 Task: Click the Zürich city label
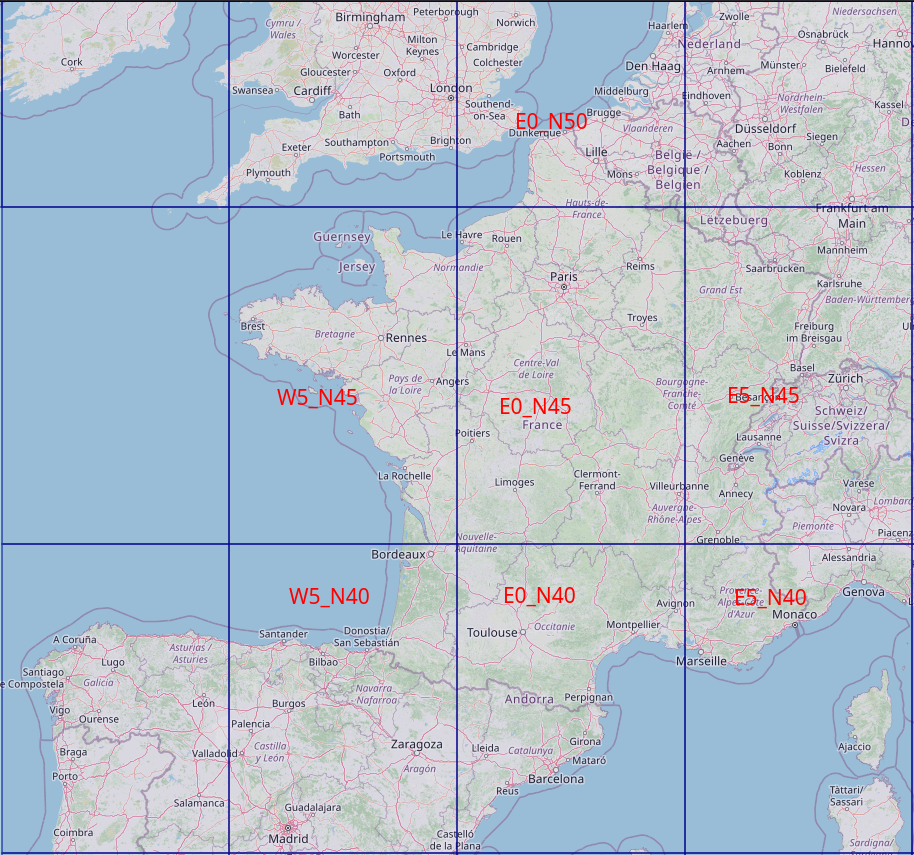point(845,378)
